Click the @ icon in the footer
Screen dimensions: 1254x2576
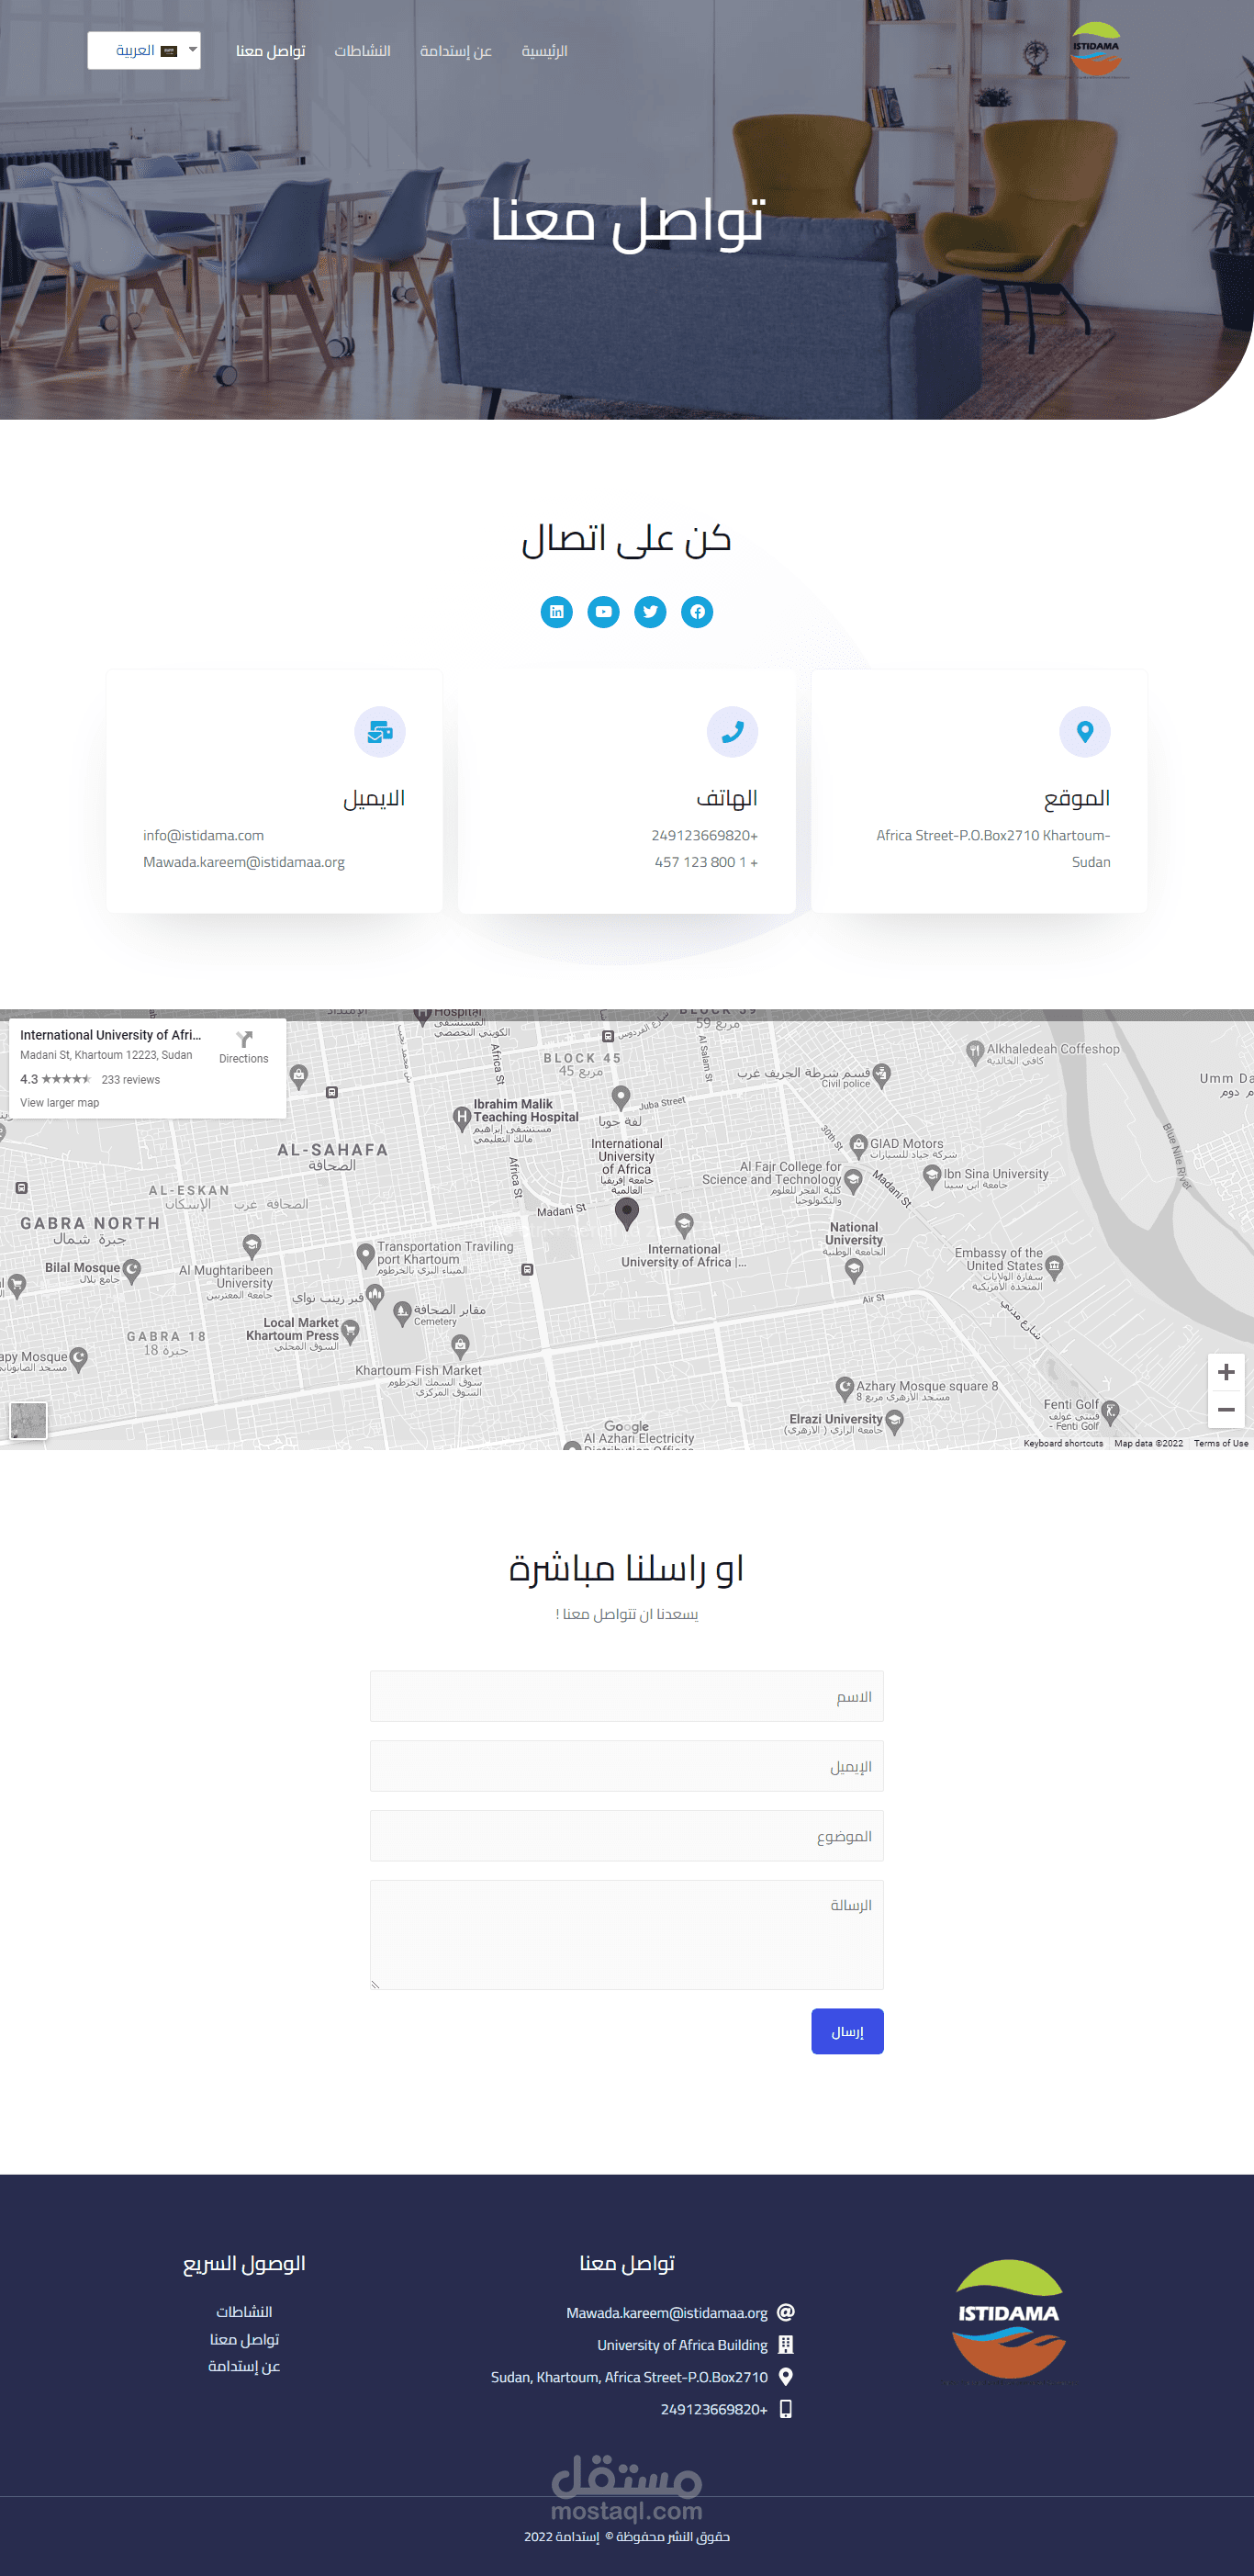tap(786, 2312)
